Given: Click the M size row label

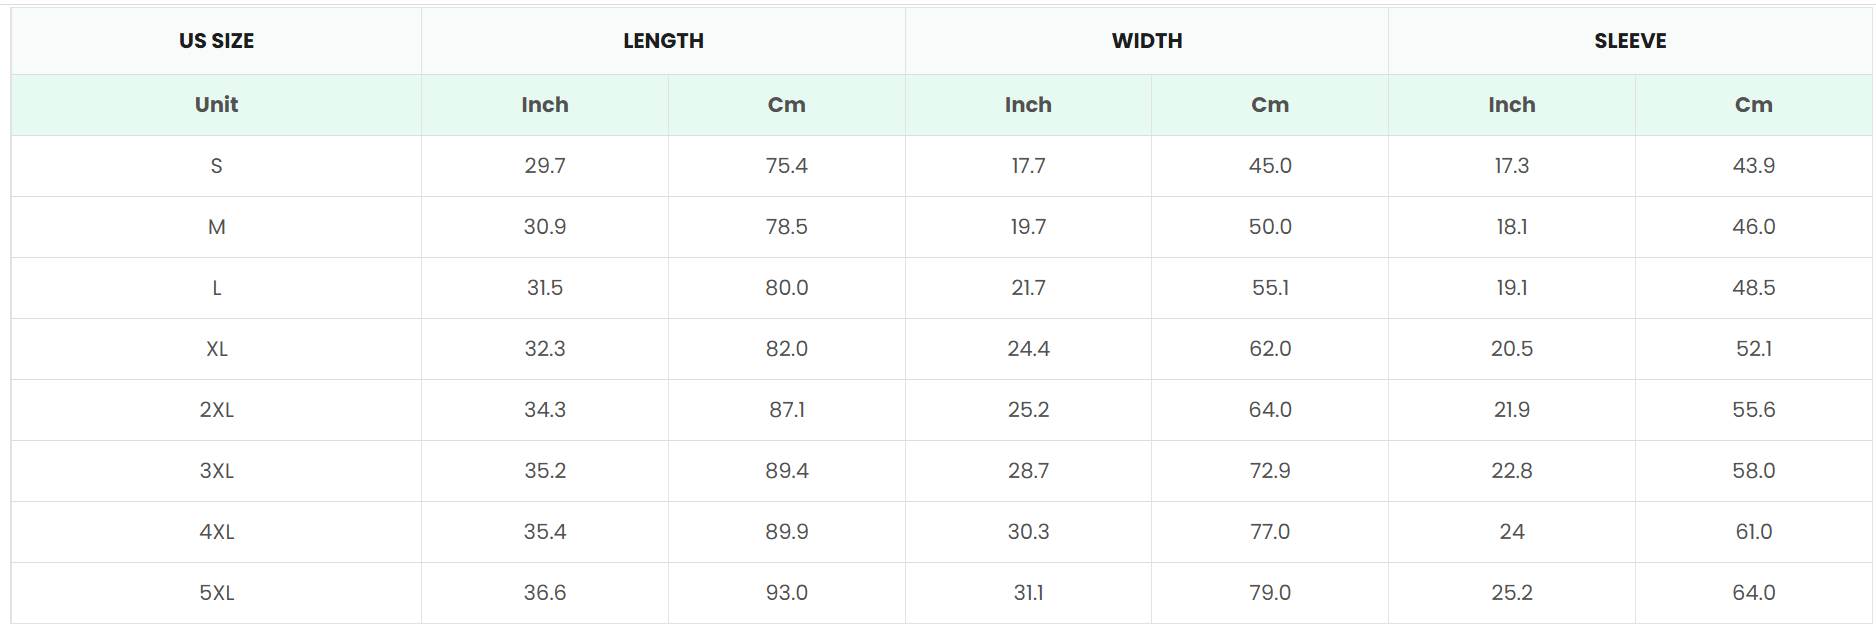Looking at the screenshot, I should pyautogui.click(x=216, y=227).
